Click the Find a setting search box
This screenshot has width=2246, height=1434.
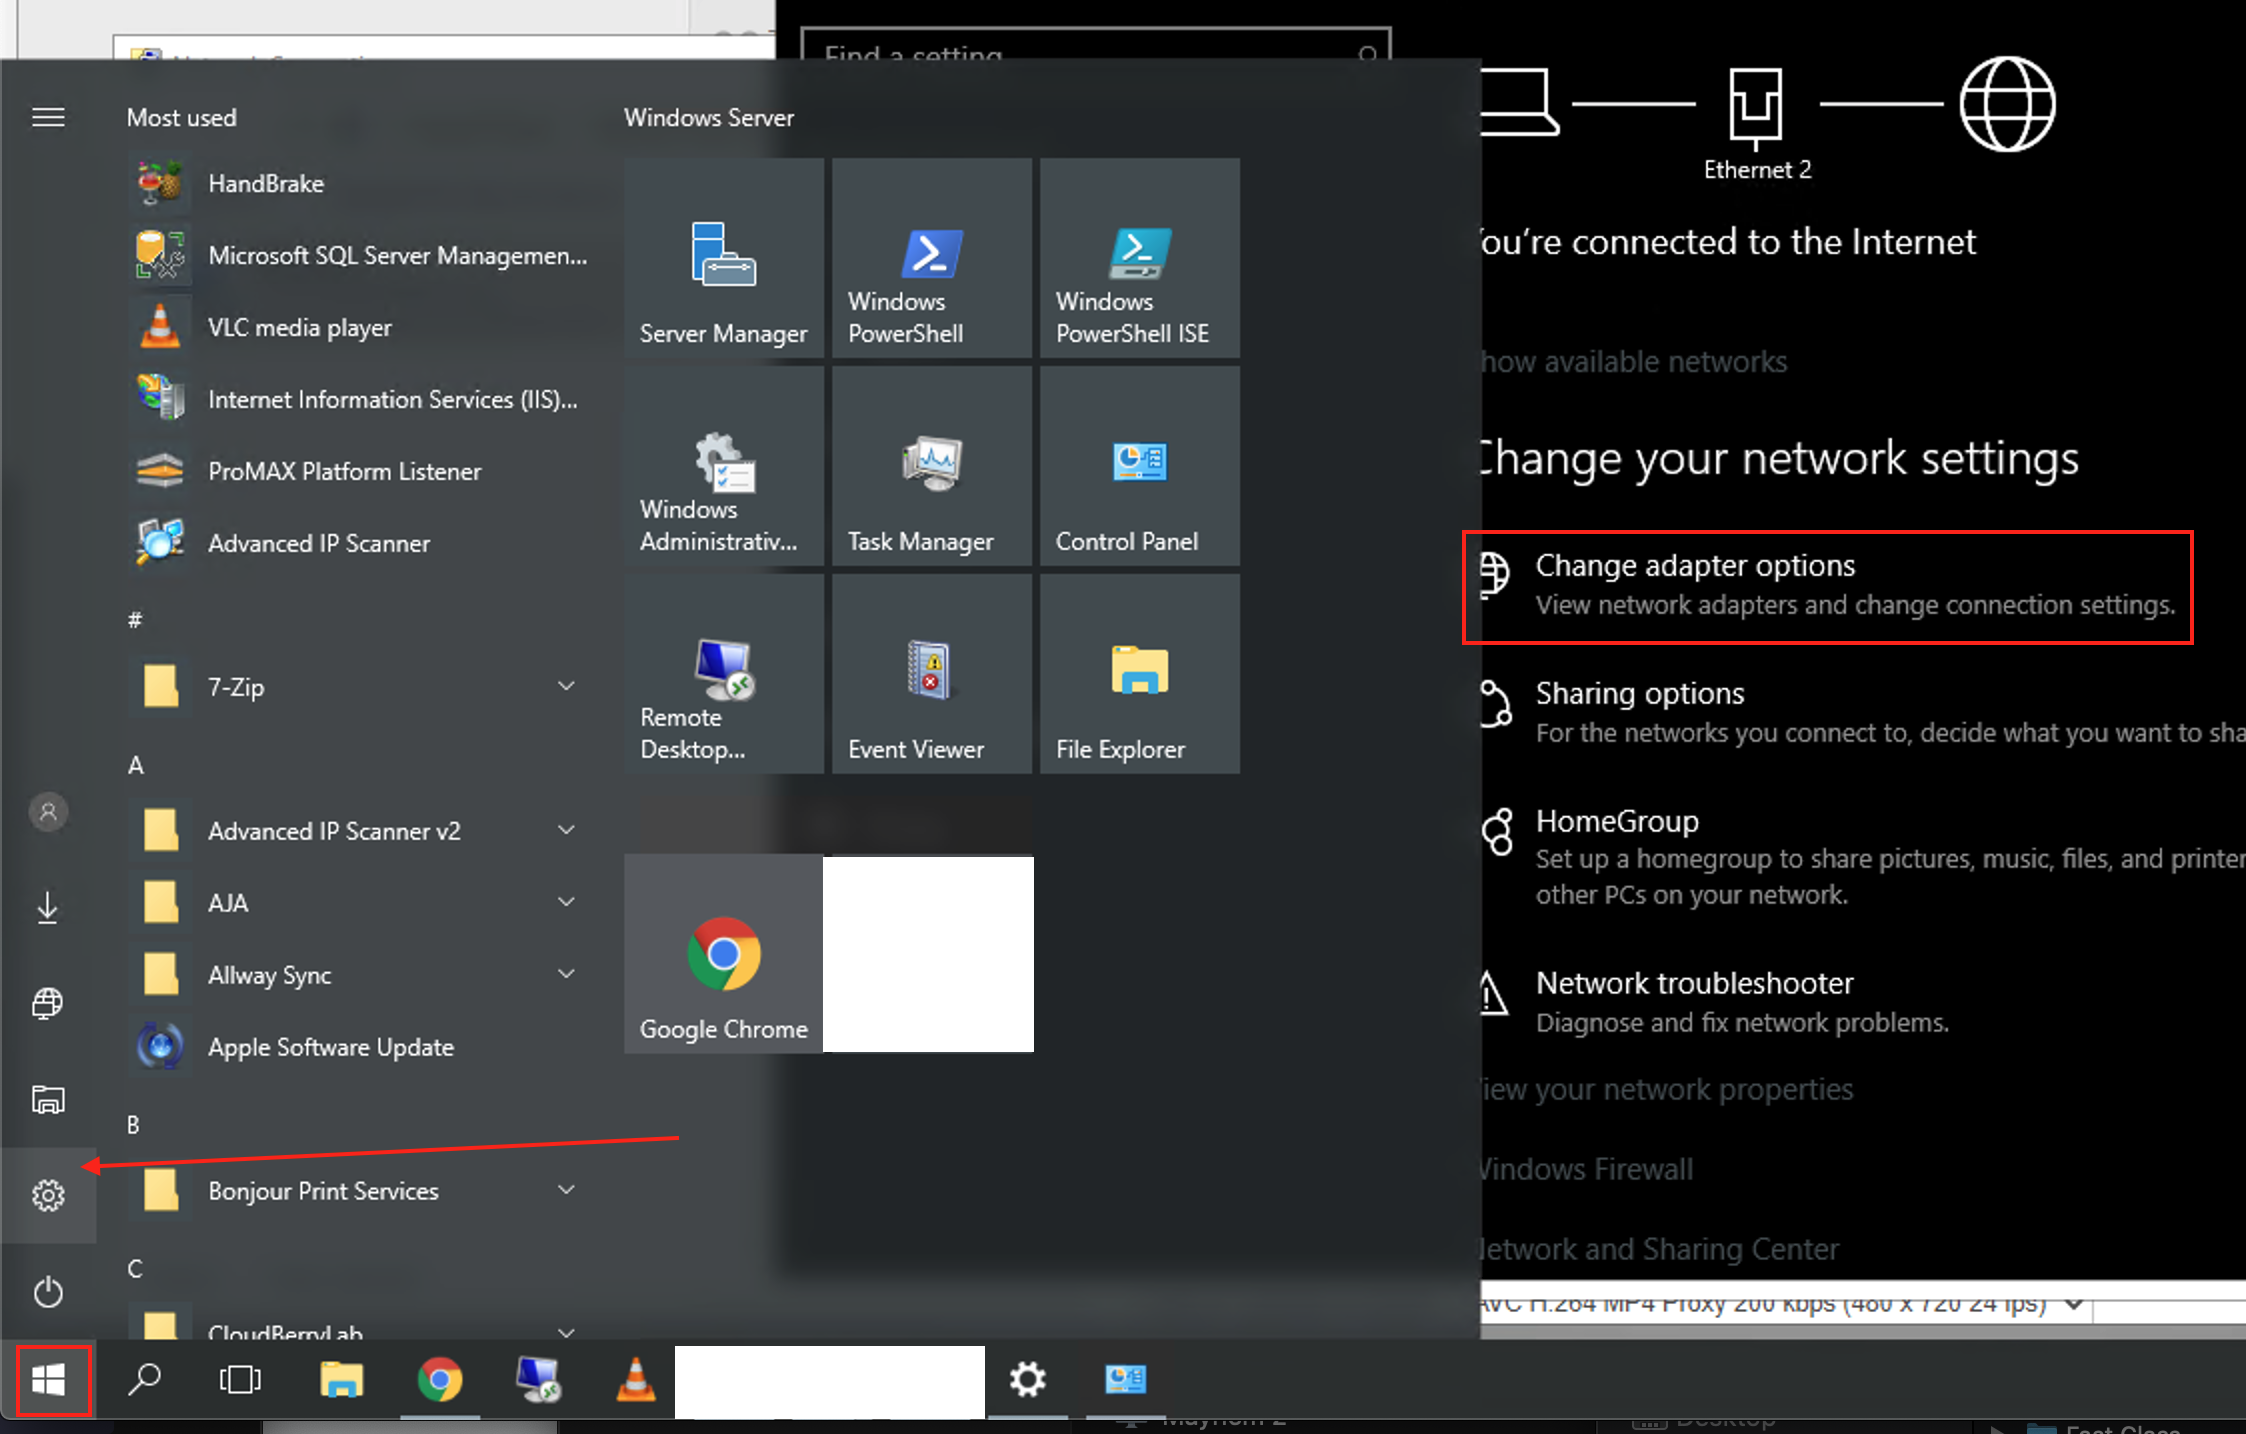tap(1096, 45)
